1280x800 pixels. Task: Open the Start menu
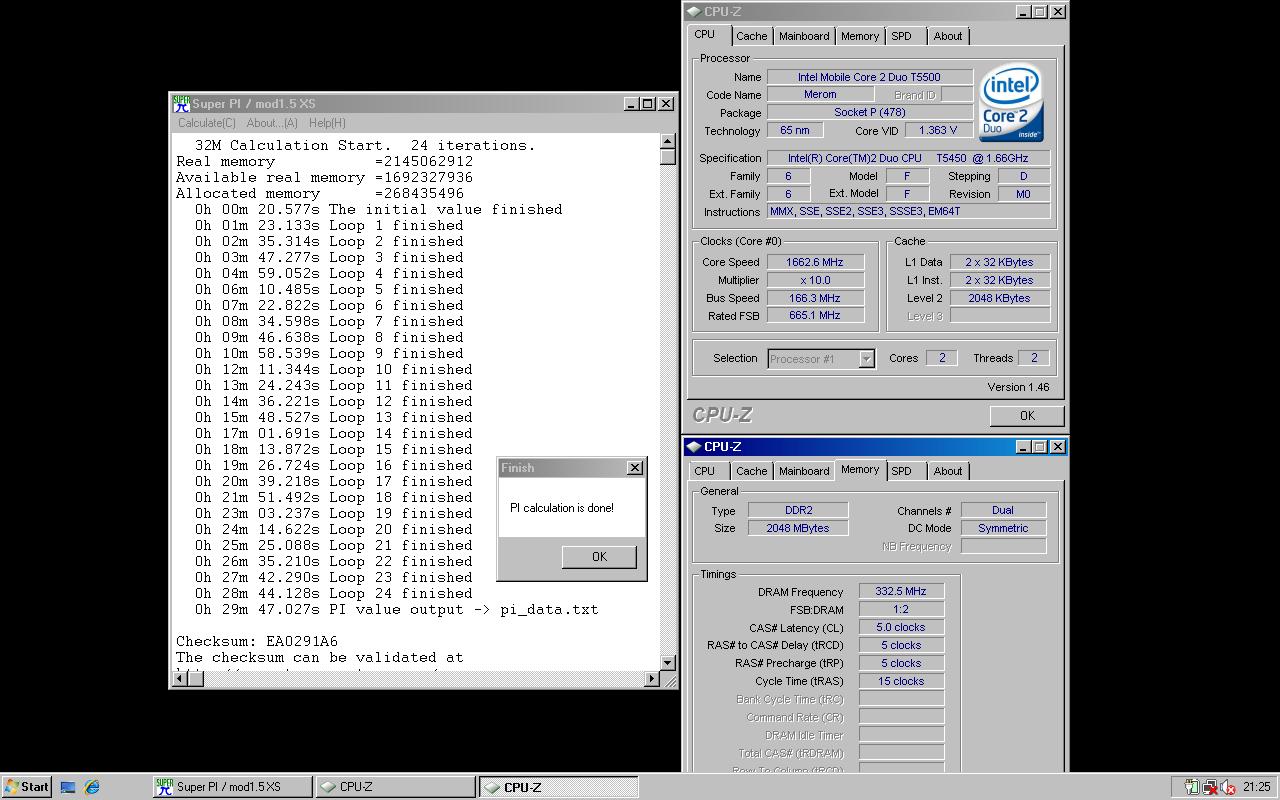[27, 787]
